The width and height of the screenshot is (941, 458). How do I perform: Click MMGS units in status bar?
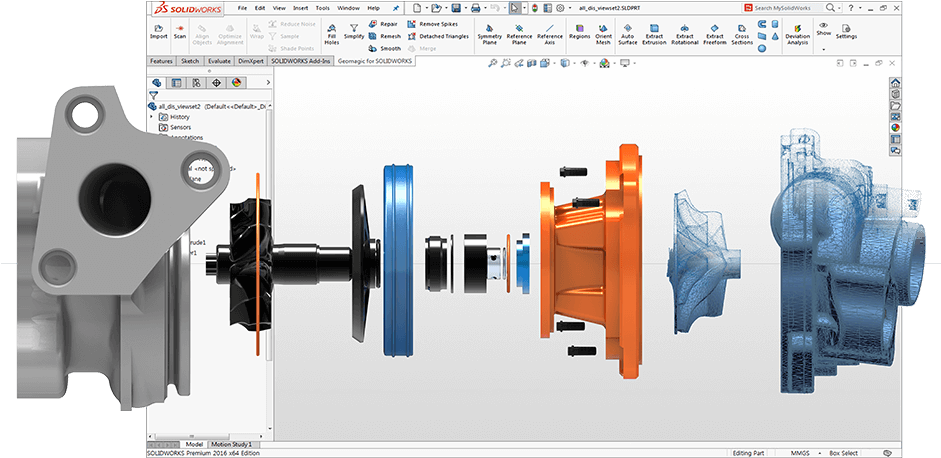pyautogui.click(x=799, y=453)
